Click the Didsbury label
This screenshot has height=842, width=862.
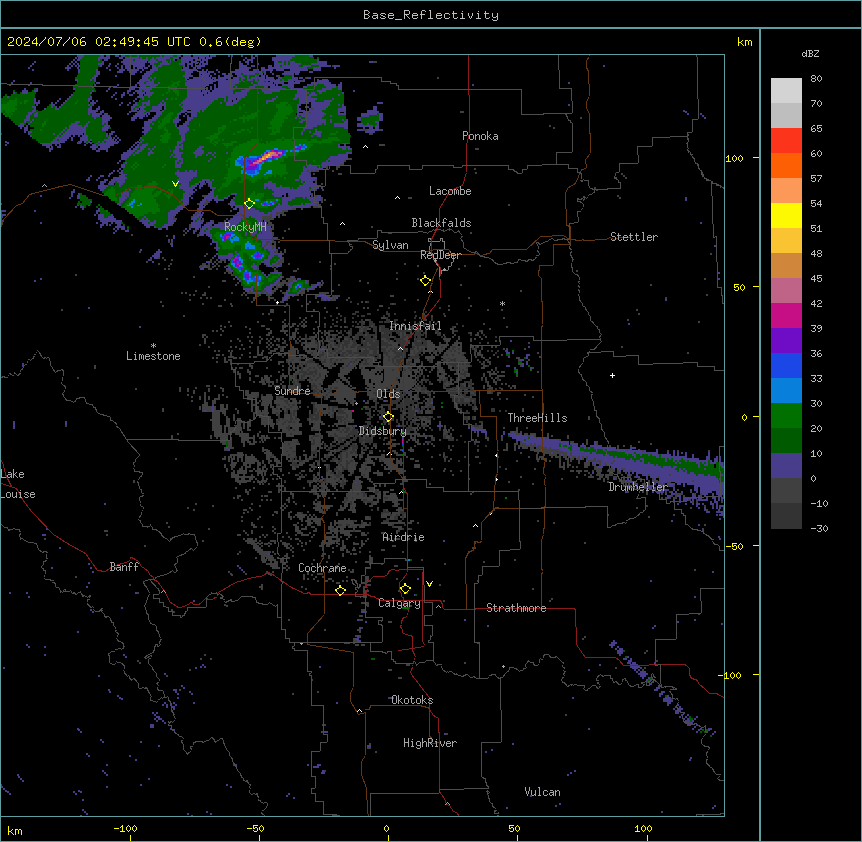(x=383, y=431)
